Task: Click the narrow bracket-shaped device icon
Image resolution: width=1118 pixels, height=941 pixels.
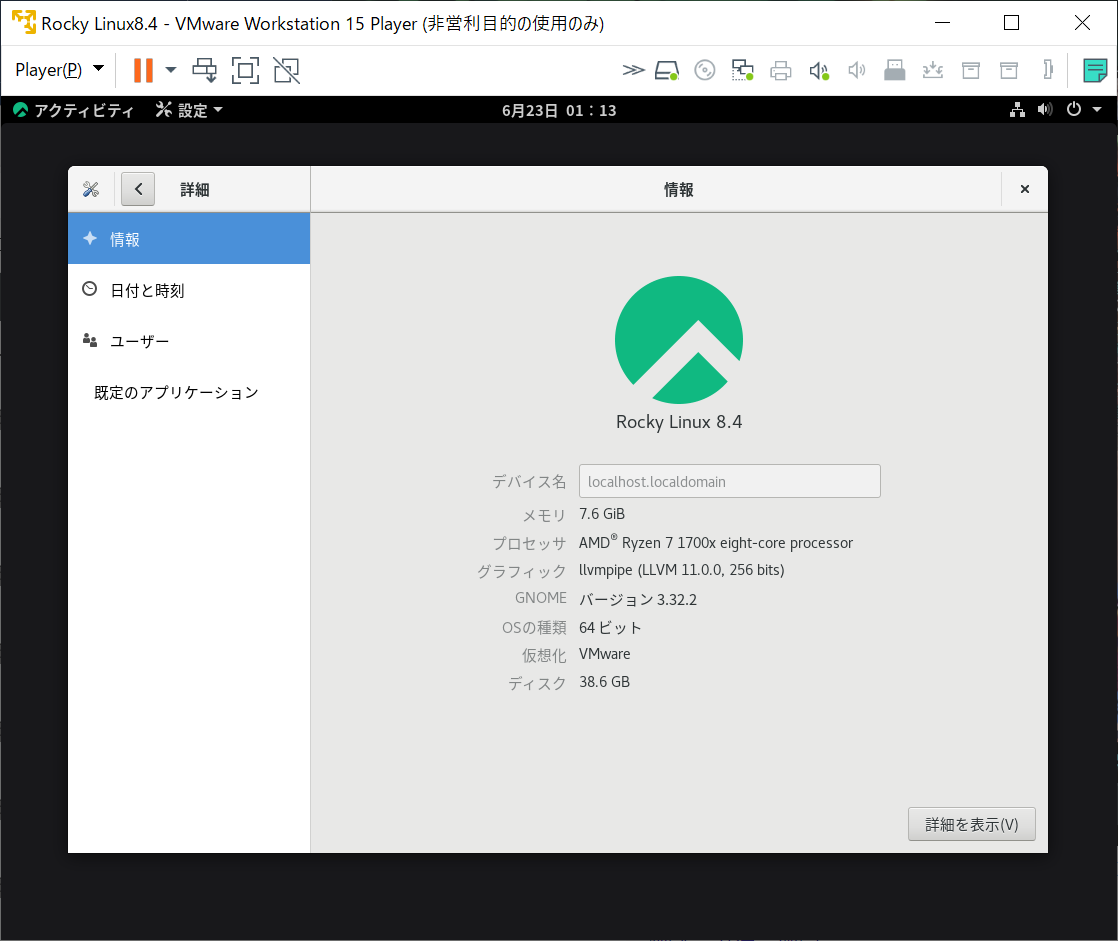Action: tap(1047, 70)
